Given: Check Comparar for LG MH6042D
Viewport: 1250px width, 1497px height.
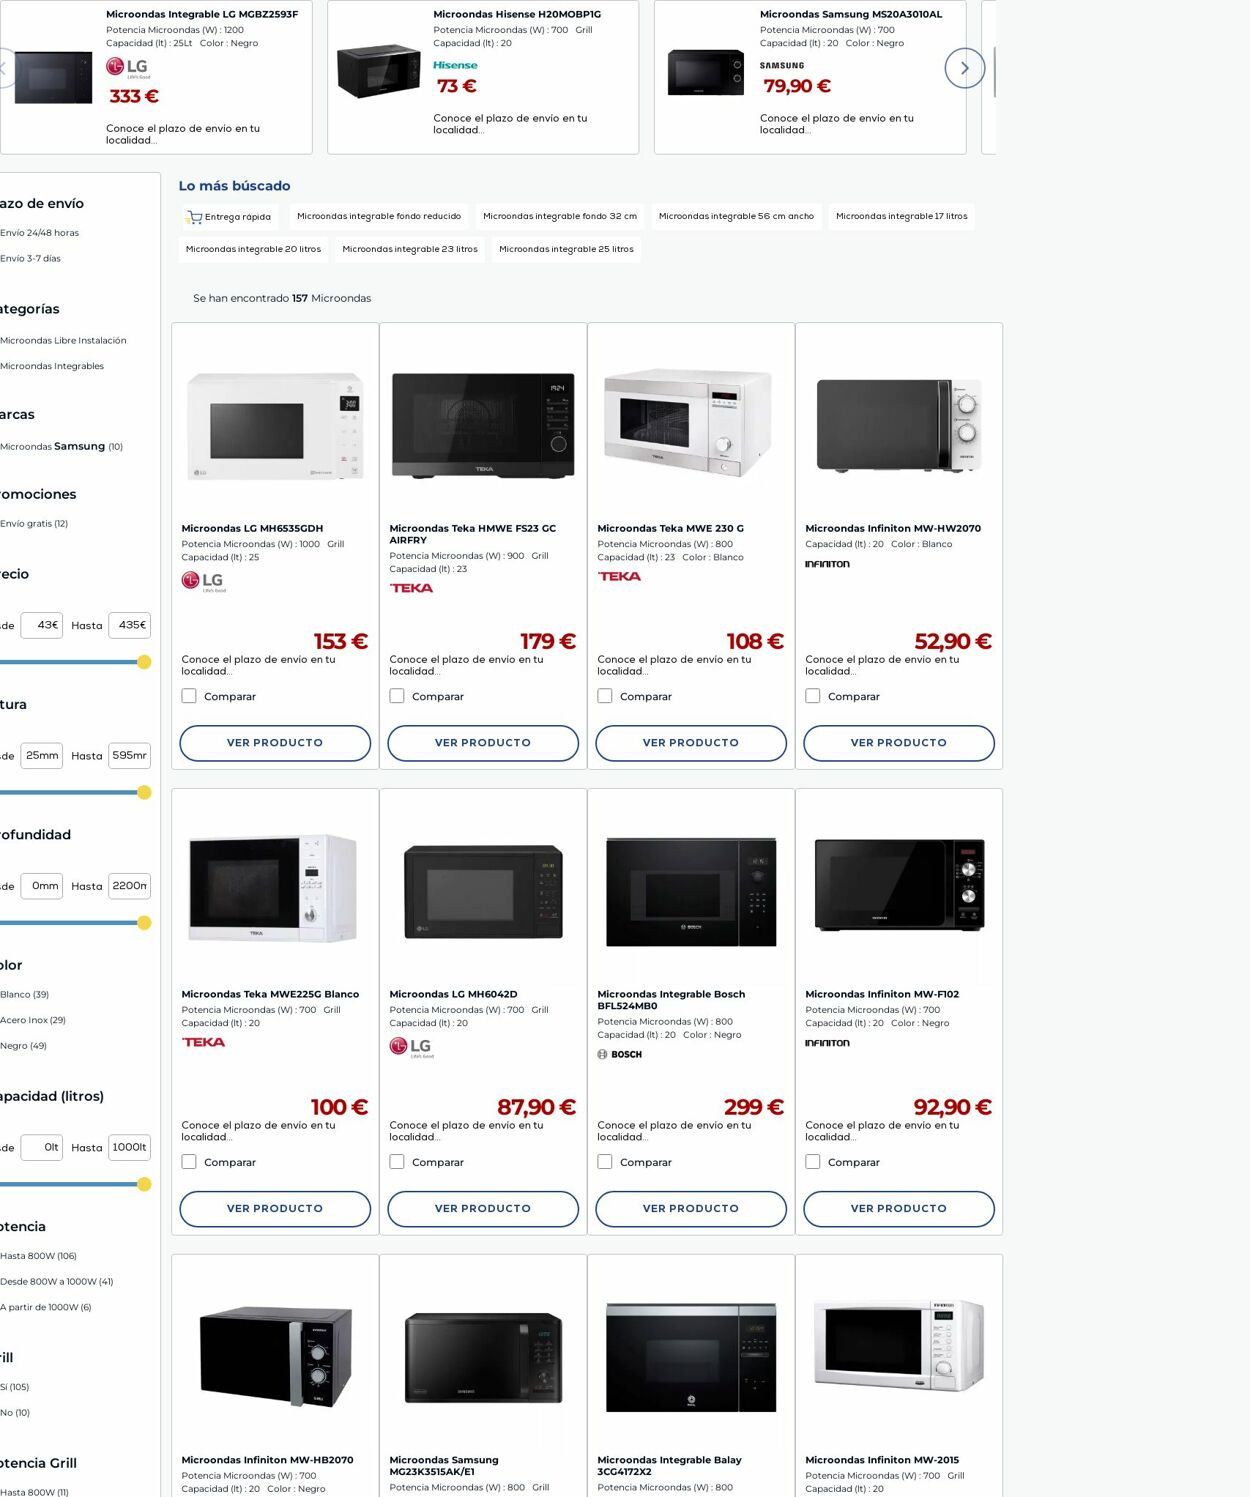Looking at the screenshot, I should [x=397, y=1162].
